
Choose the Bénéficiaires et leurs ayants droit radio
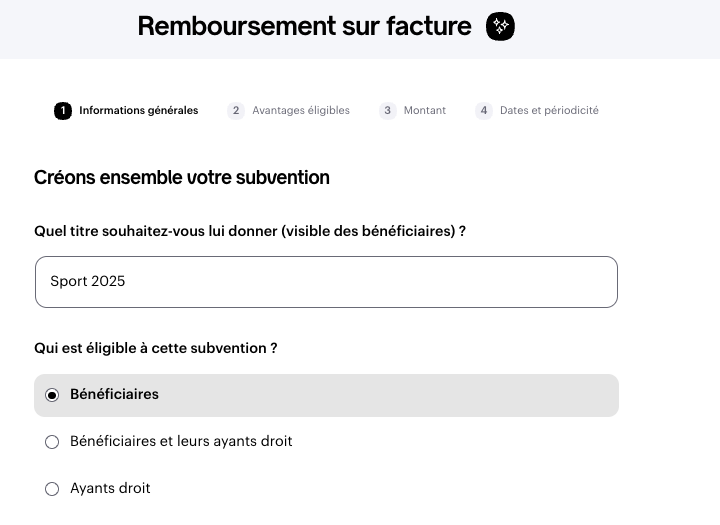(x=52, y=442)
